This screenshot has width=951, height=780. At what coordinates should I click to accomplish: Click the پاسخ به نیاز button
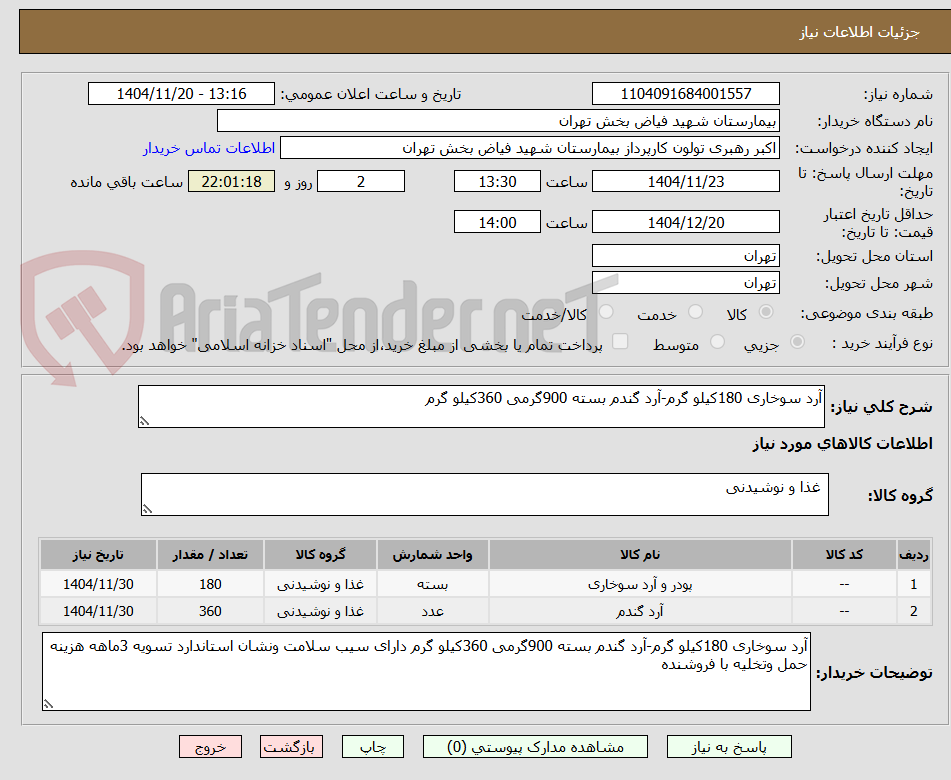[729, 747]
